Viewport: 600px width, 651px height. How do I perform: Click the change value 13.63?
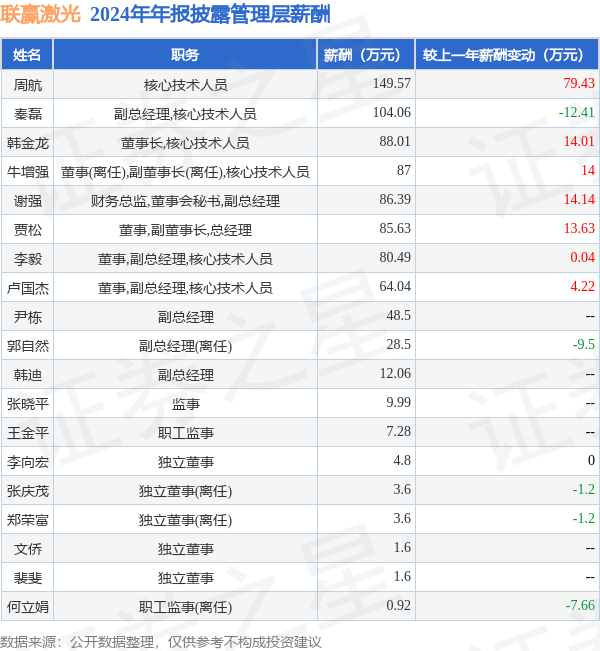click(x=579, y=228)
